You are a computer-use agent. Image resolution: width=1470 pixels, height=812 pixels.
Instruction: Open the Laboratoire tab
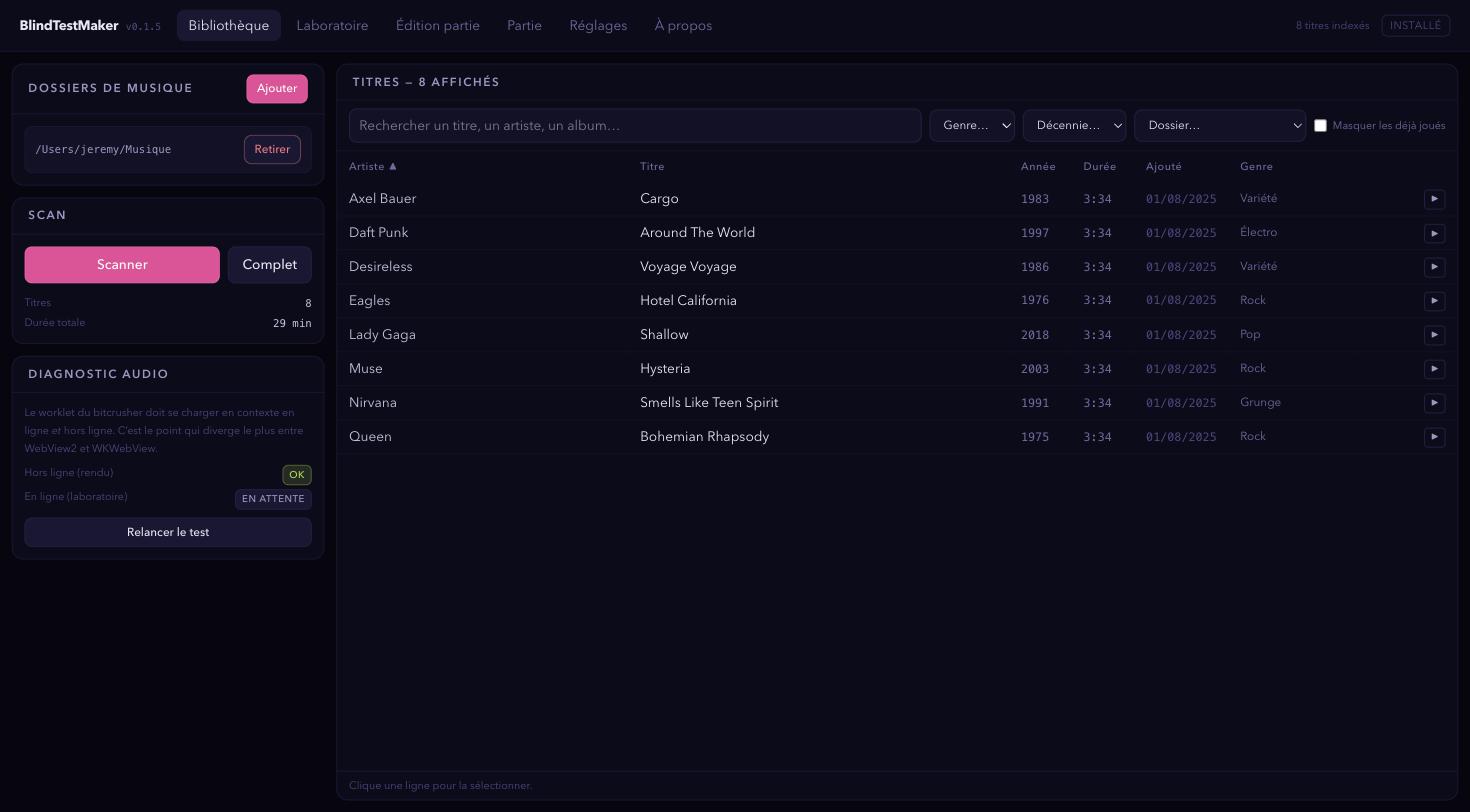pyautogui.click(x=332, y=26)
